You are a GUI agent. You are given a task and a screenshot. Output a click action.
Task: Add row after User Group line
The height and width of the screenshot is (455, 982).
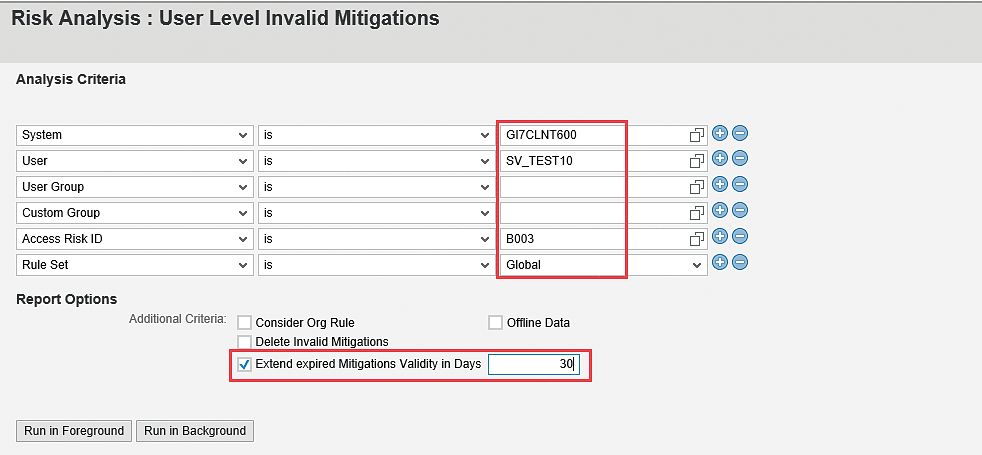[x=720, y=185]
